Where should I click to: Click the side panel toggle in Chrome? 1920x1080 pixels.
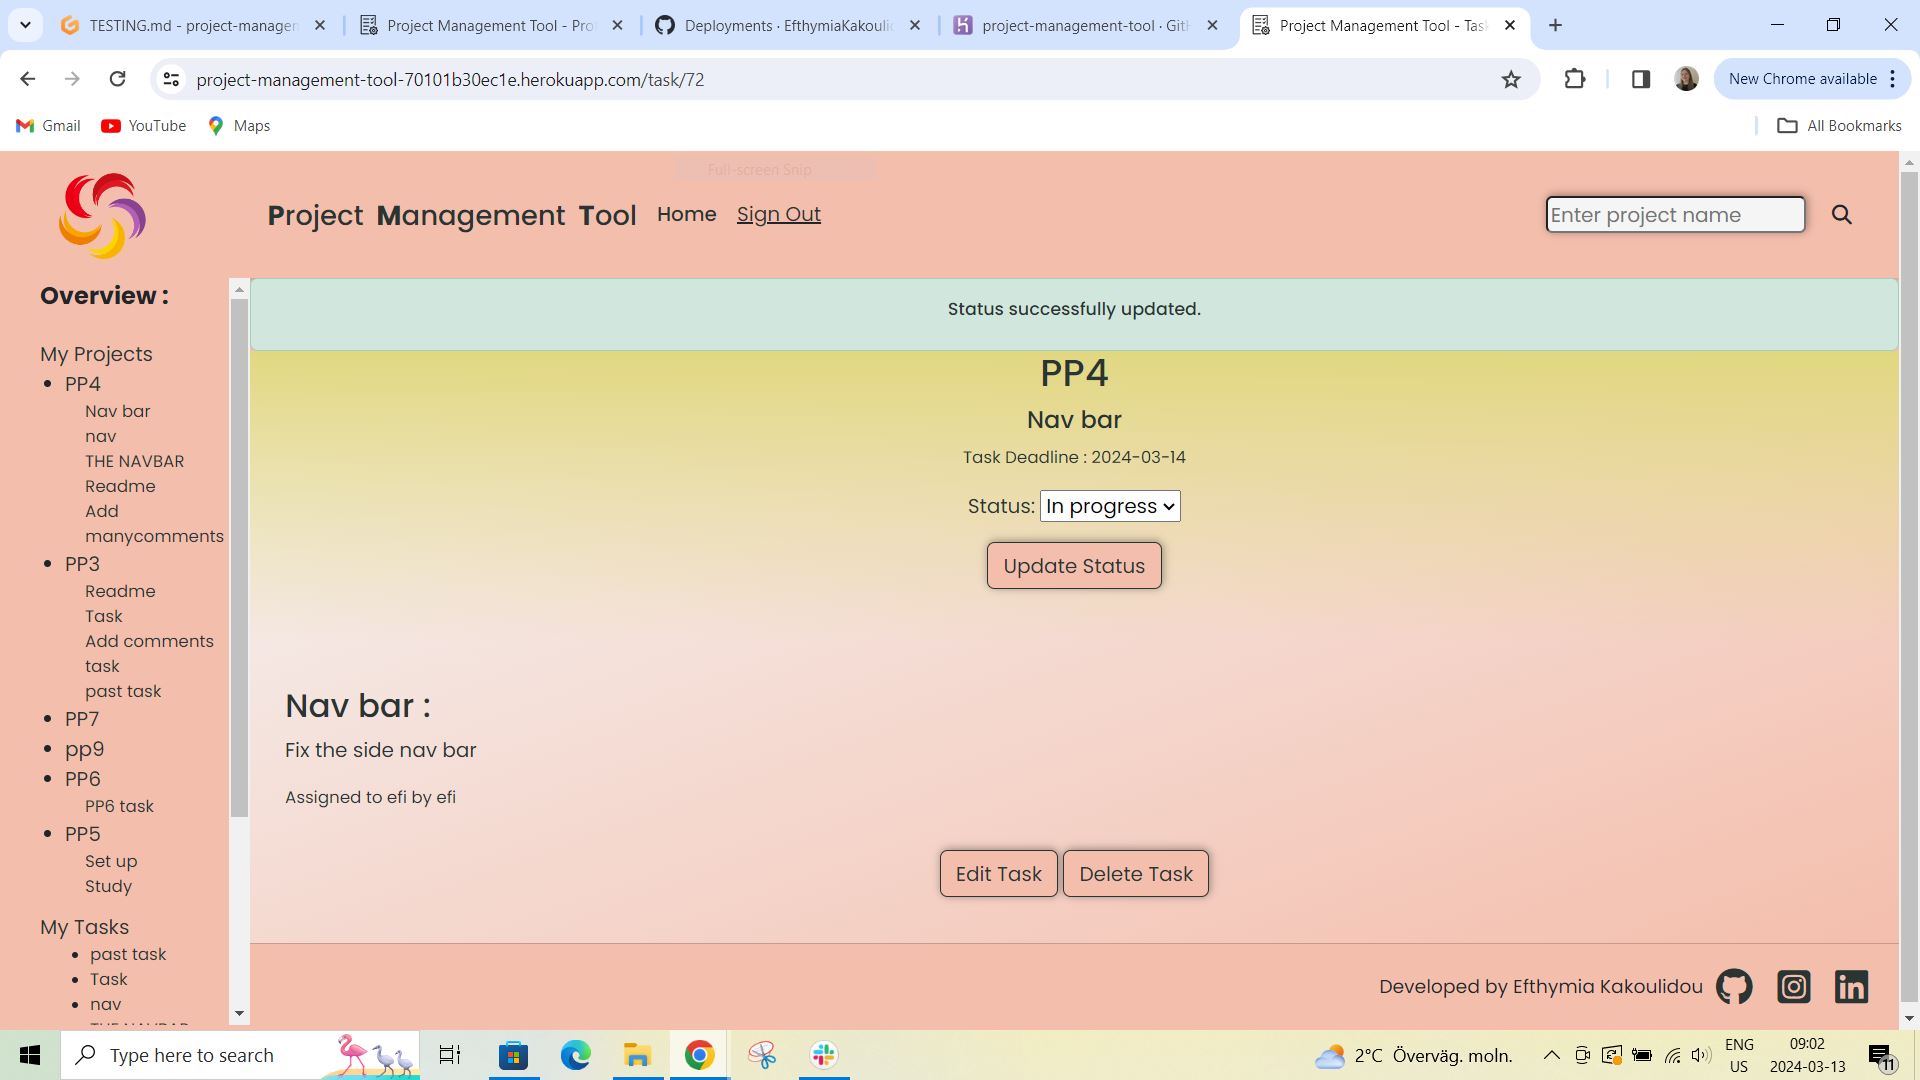pos(1640,79)
